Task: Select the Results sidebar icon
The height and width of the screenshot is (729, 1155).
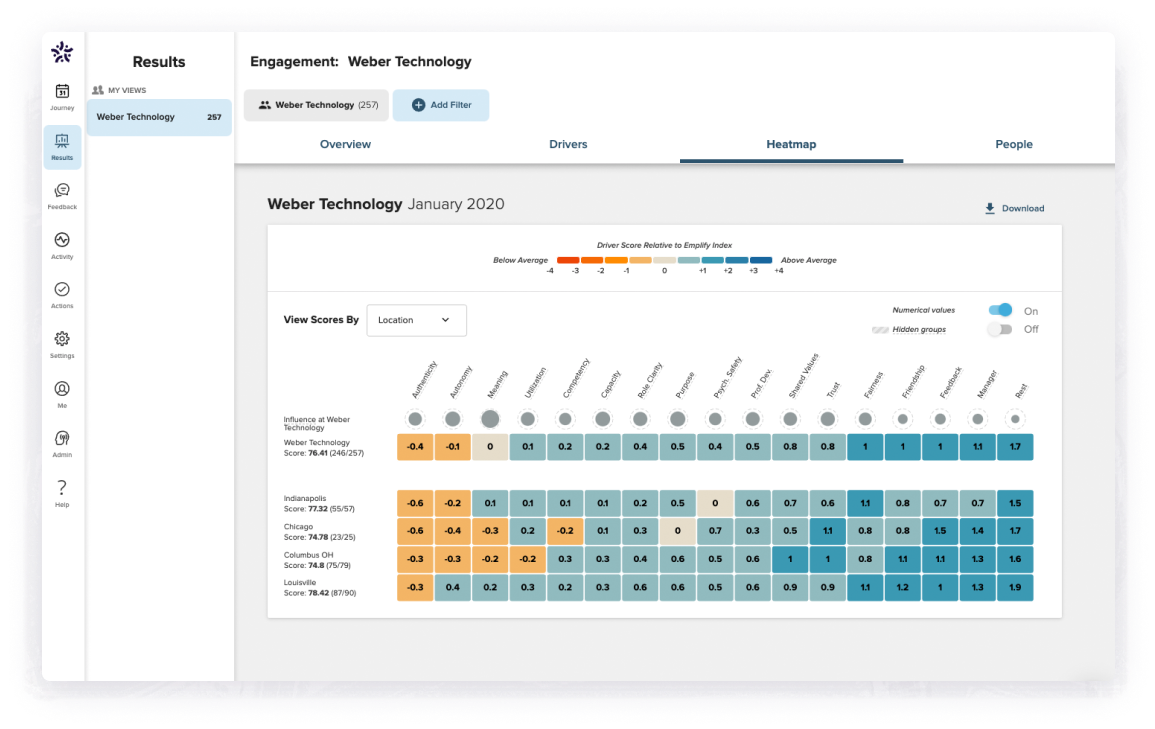Action: pos(62,141)
